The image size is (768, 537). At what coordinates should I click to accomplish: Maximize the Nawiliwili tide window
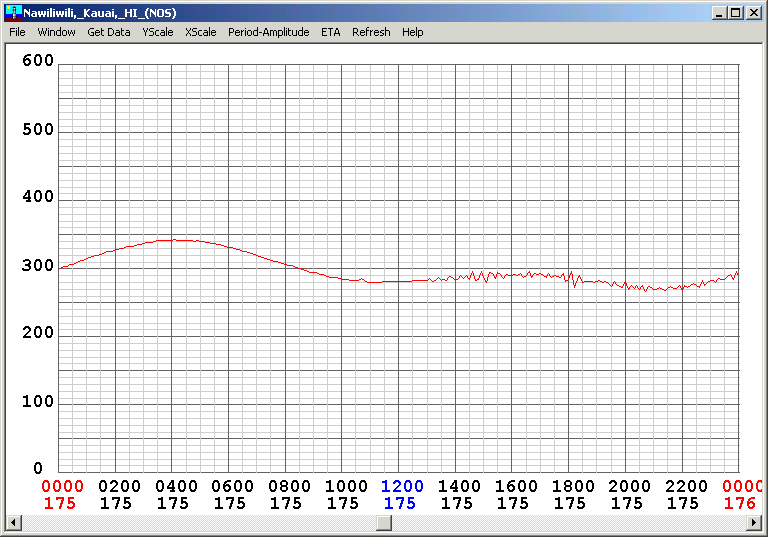(x=736, y=13)
